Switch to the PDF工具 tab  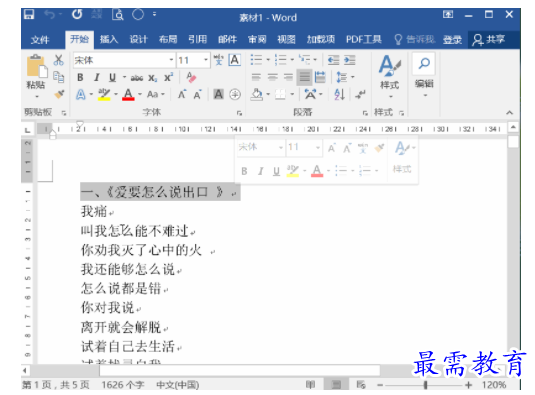[x=364, y=40]
